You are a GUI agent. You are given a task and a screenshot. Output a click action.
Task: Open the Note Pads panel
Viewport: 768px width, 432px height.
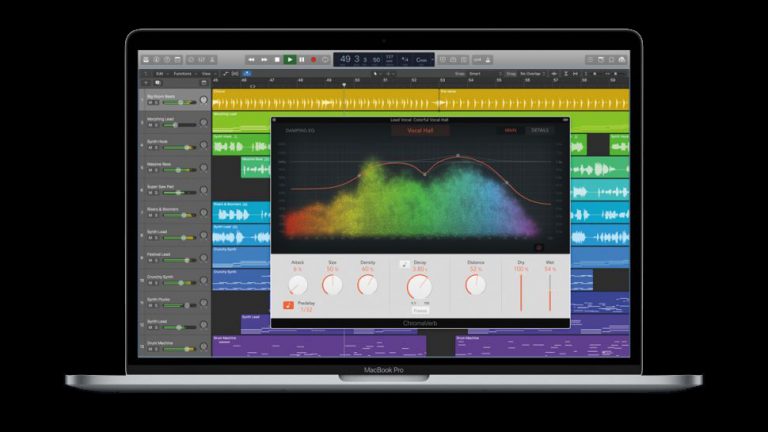(x=601, y=60)
